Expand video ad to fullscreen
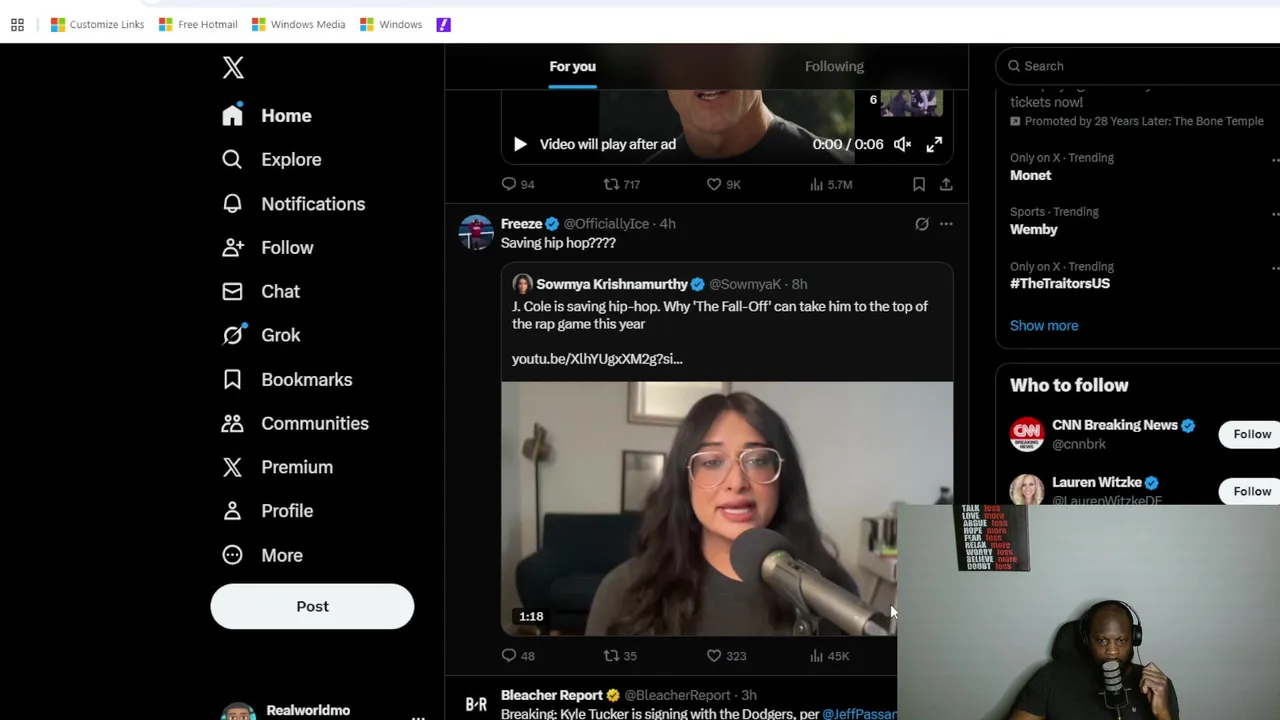 [934, 144]
